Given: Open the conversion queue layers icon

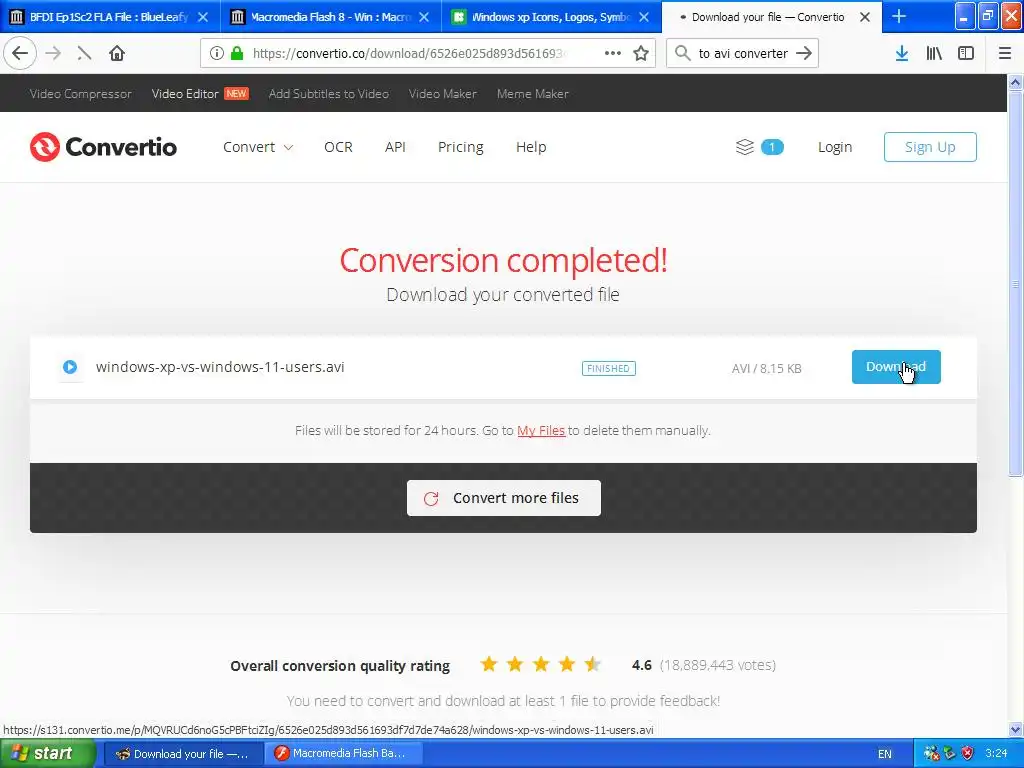Looking at the screenshot, I should tap(744, 147).
